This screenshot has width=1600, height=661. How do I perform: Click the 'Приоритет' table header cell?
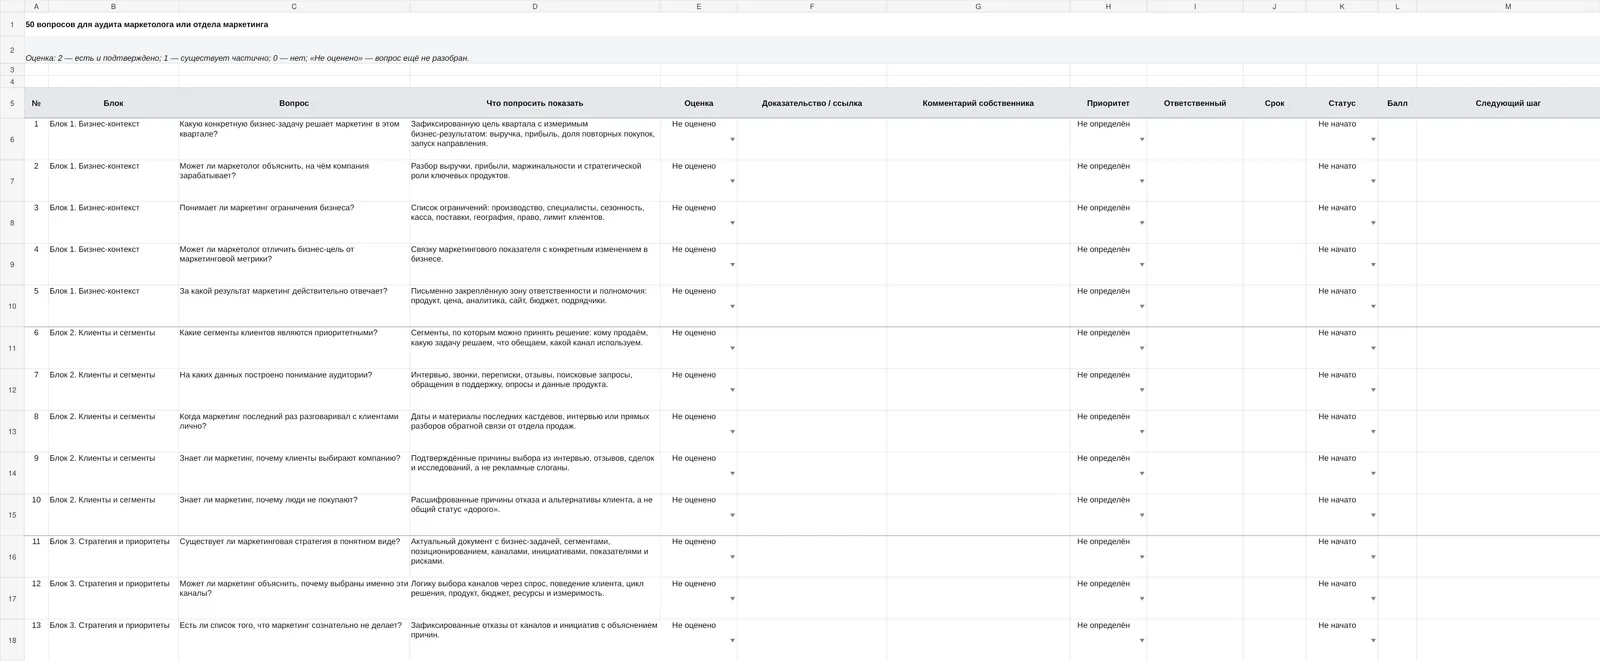point(1108,103)
